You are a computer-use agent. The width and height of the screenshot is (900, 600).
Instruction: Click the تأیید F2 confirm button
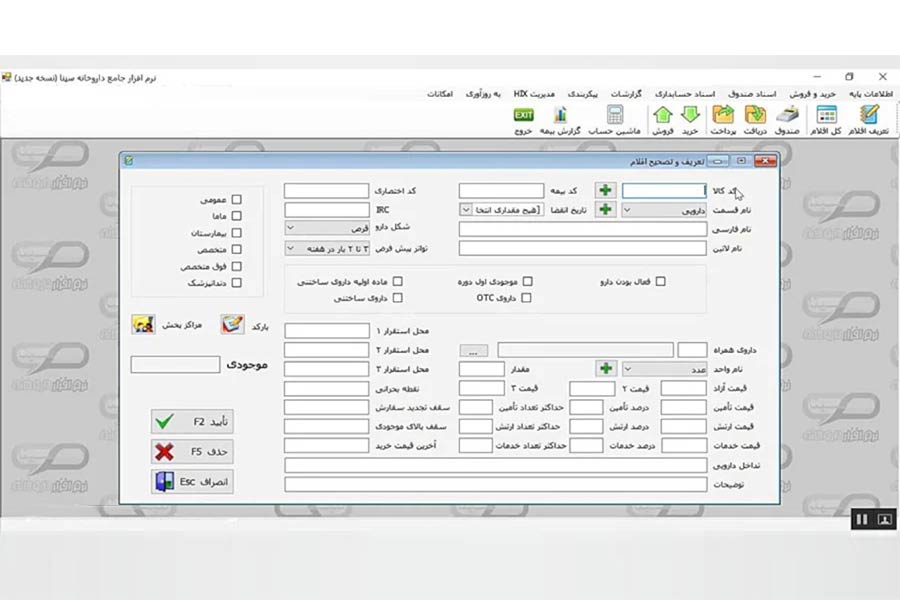pyautogui.click(x=192, y=421)
